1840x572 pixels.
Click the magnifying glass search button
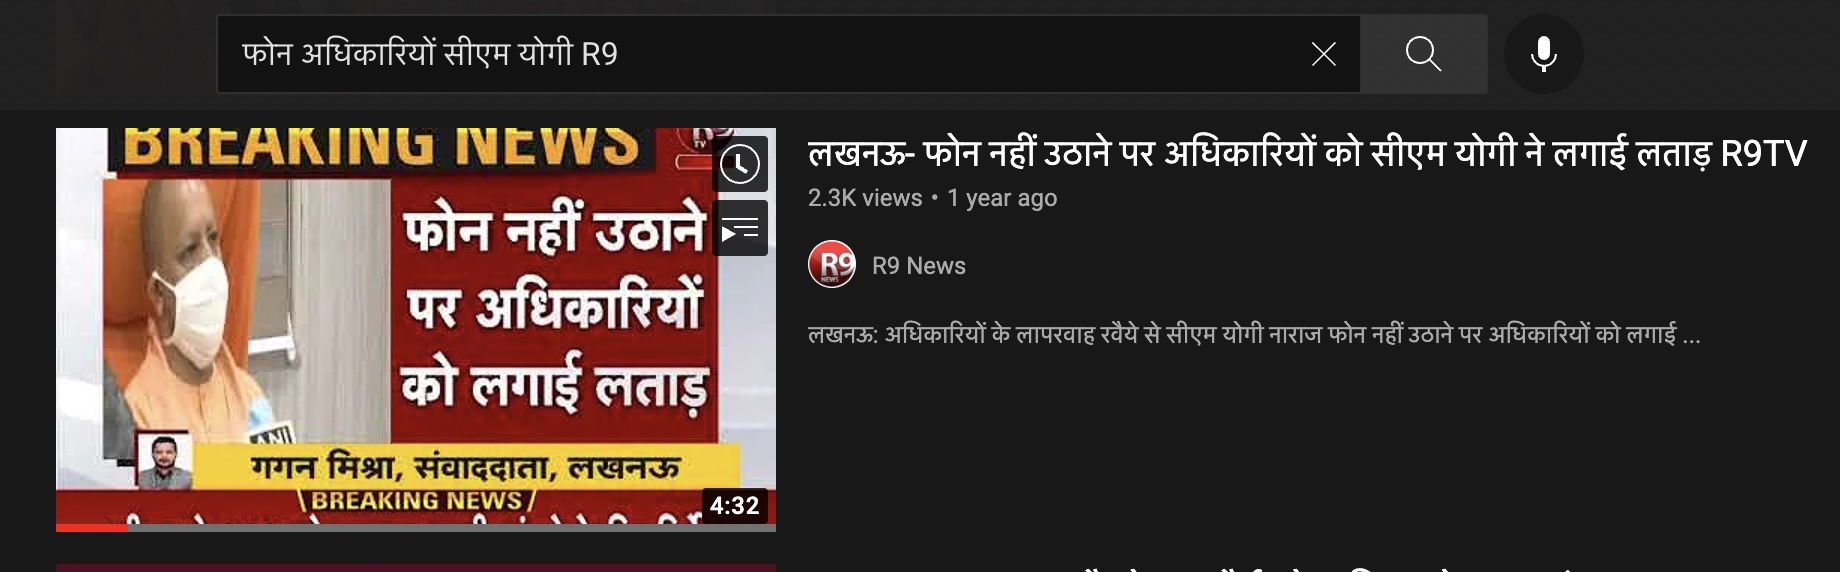pos(1423,54)
